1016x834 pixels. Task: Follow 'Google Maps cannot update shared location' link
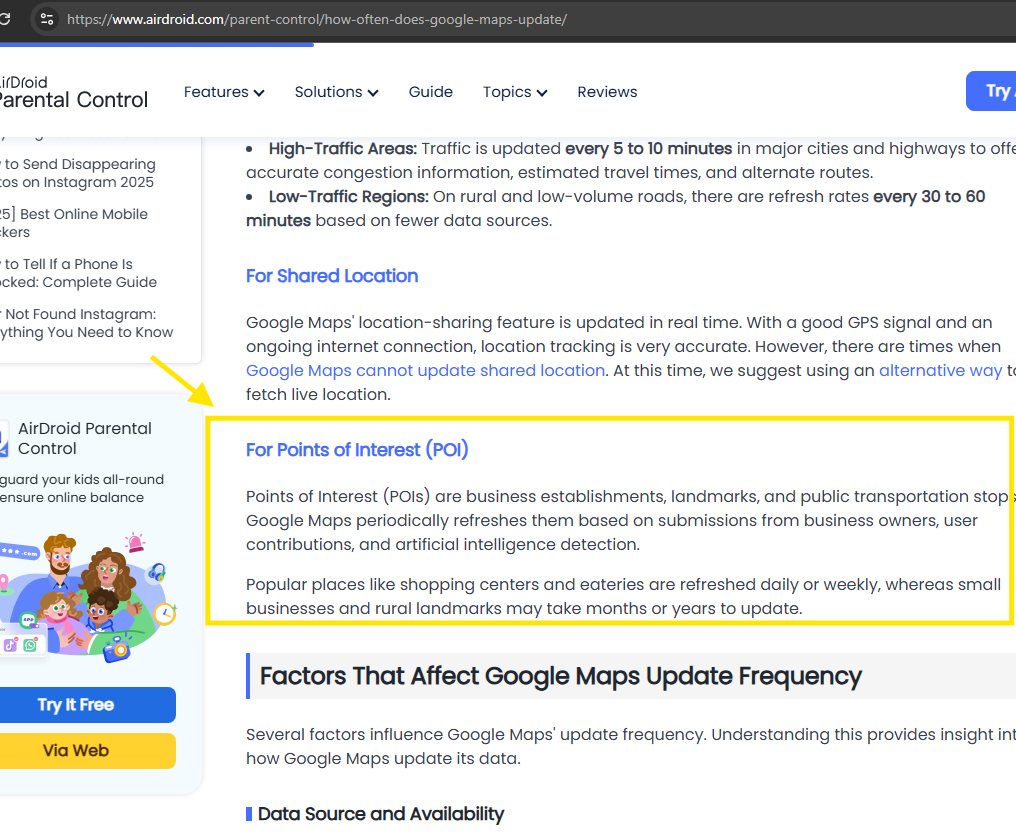coord(425,370)
